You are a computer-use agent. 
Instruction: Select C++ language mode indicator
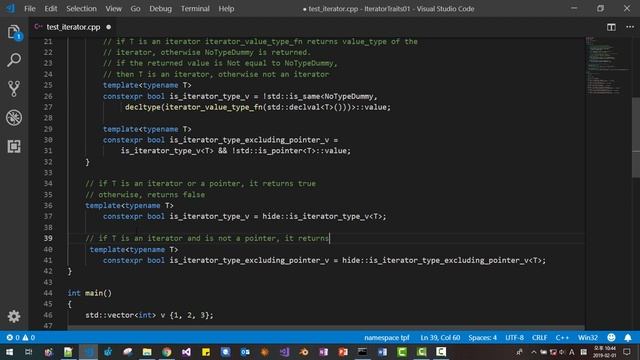point(562,338)
